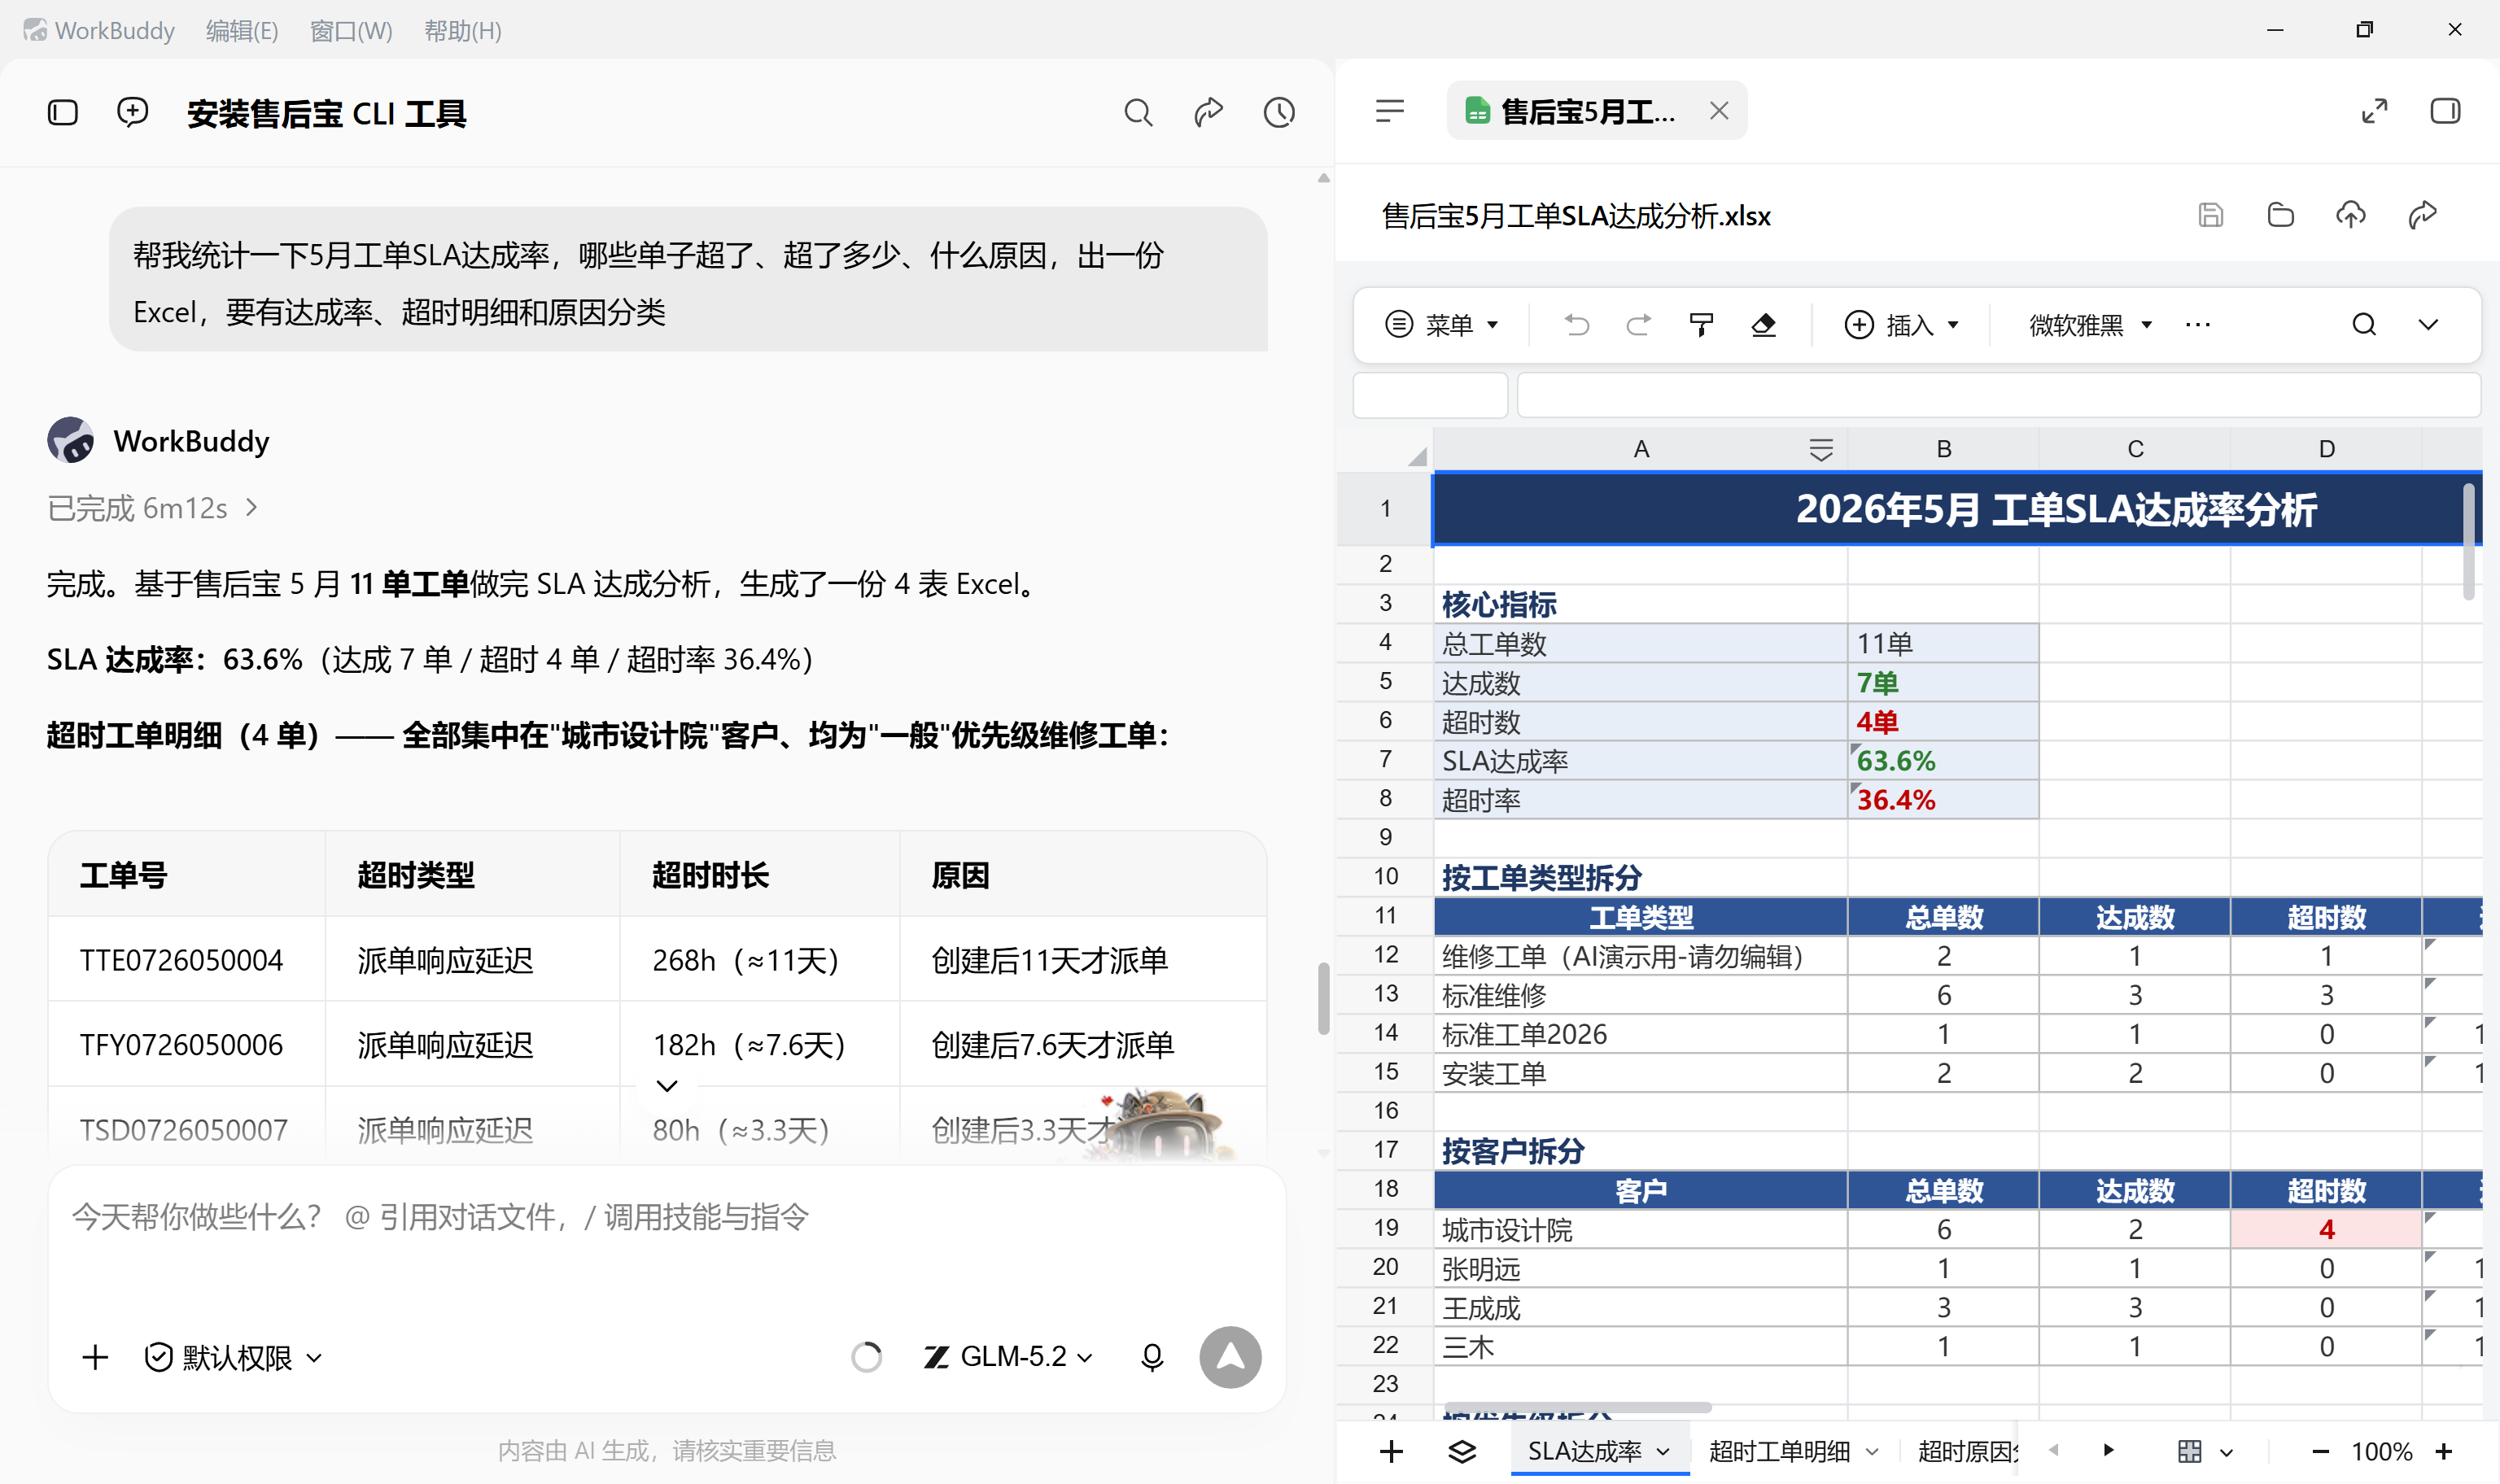The image size is (2500, 1484).
Task: Search within the chat conversation
Action: click(x=1138, y=112)
